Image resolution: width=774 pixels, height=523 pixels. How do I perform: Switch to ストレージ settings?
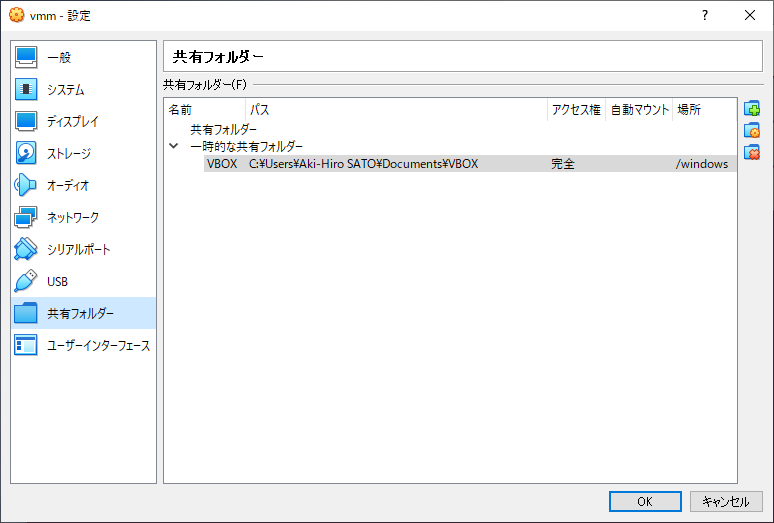point(83,153)
